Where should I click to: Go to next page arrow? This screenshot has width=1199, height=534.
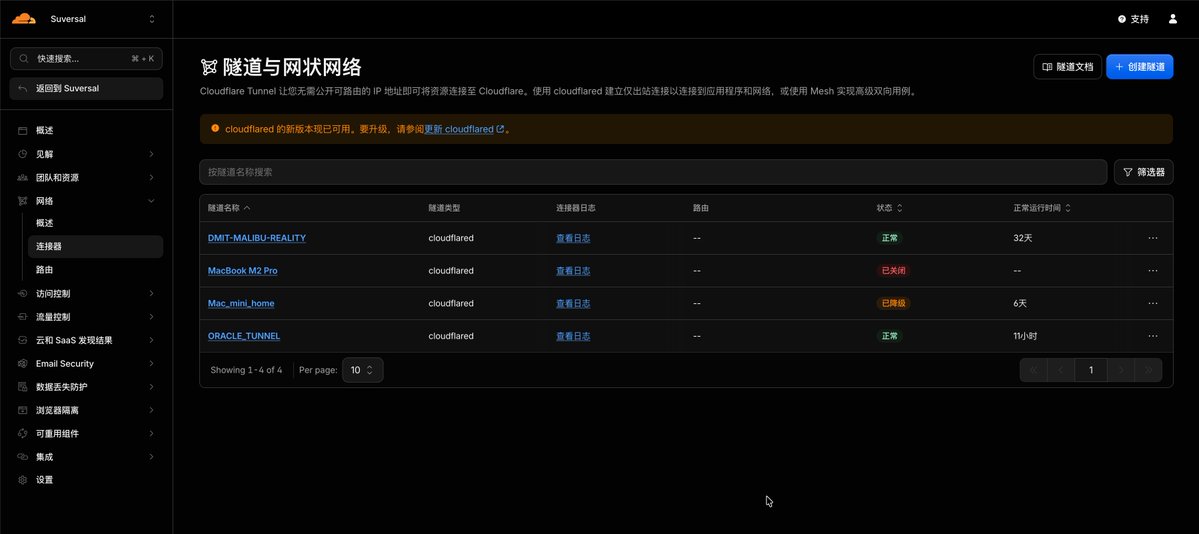pos(1121,370)
